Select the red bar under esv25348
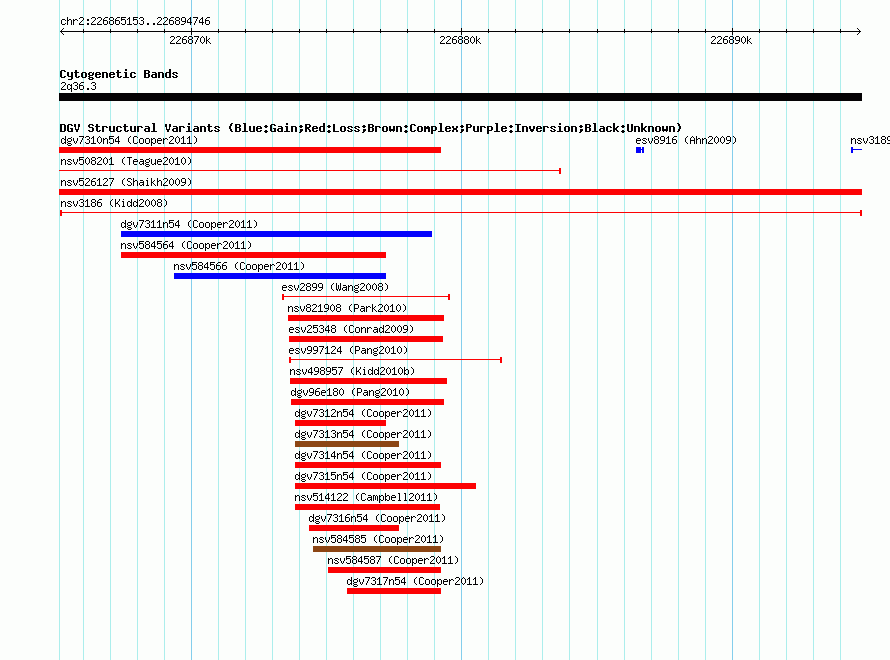 tap(366, 339)
